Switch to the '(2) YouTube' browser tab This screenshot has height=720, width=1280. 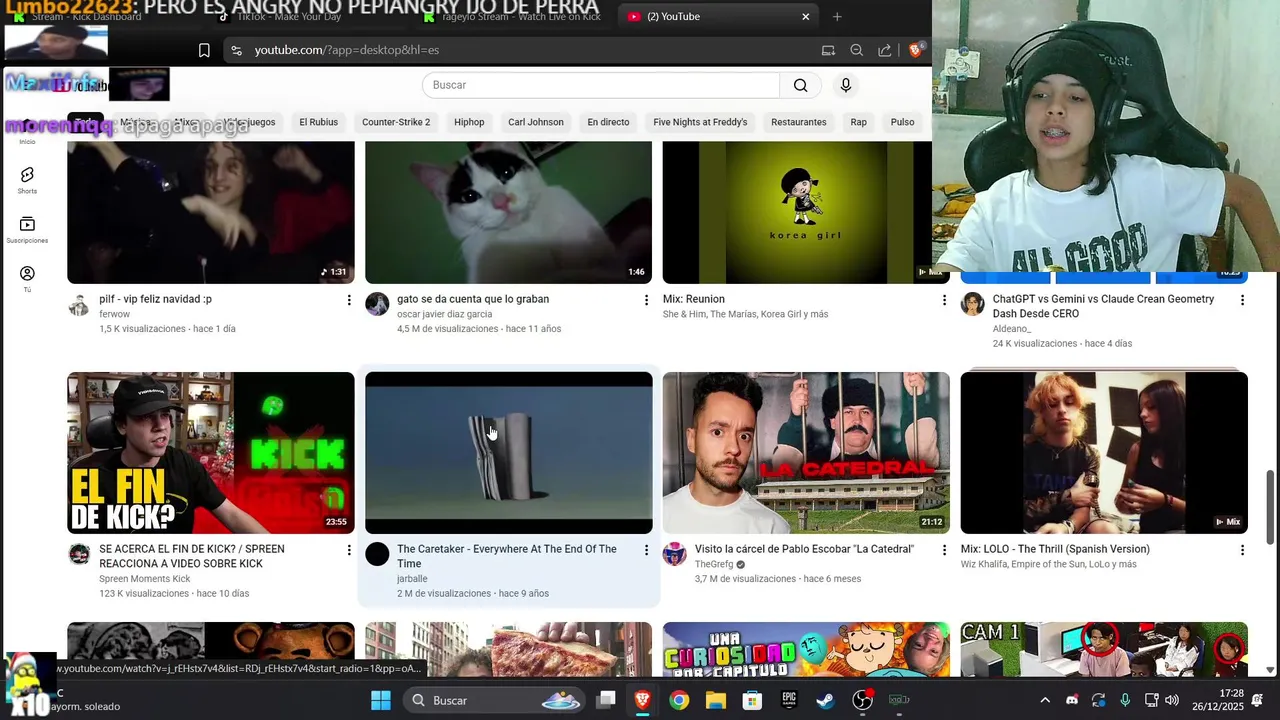coord(715,16)
